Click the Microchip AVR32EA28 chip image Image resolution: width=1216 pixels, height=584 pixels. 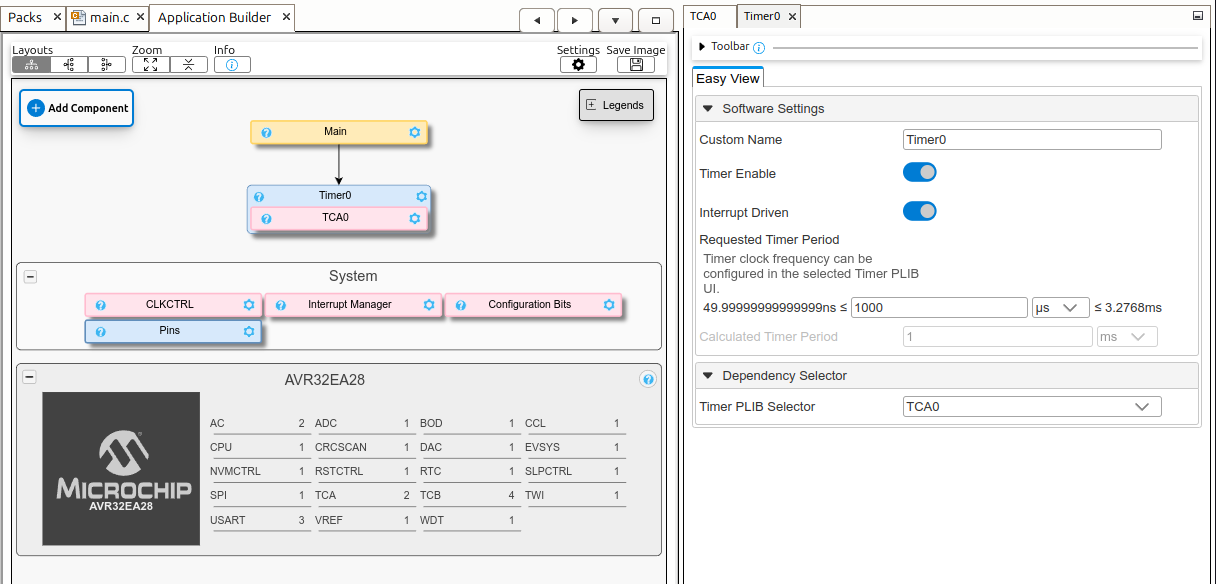click(x=120, y=468)
